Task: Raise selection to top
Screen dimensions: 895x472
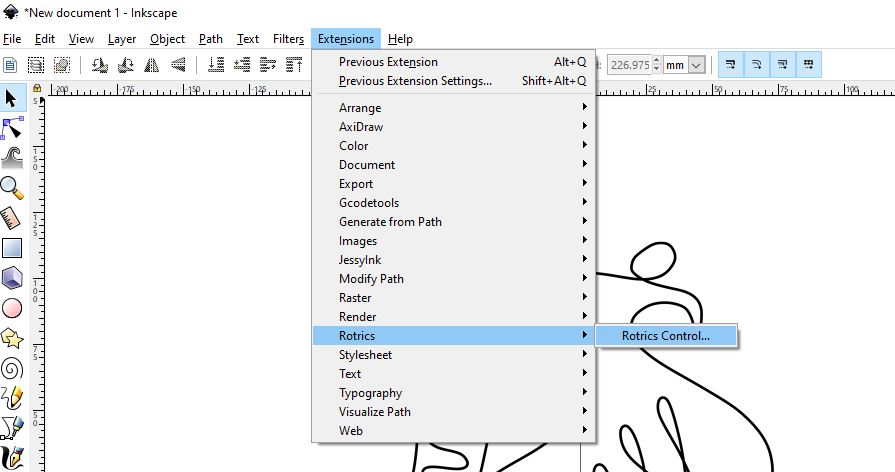Action: pos(294,65)
